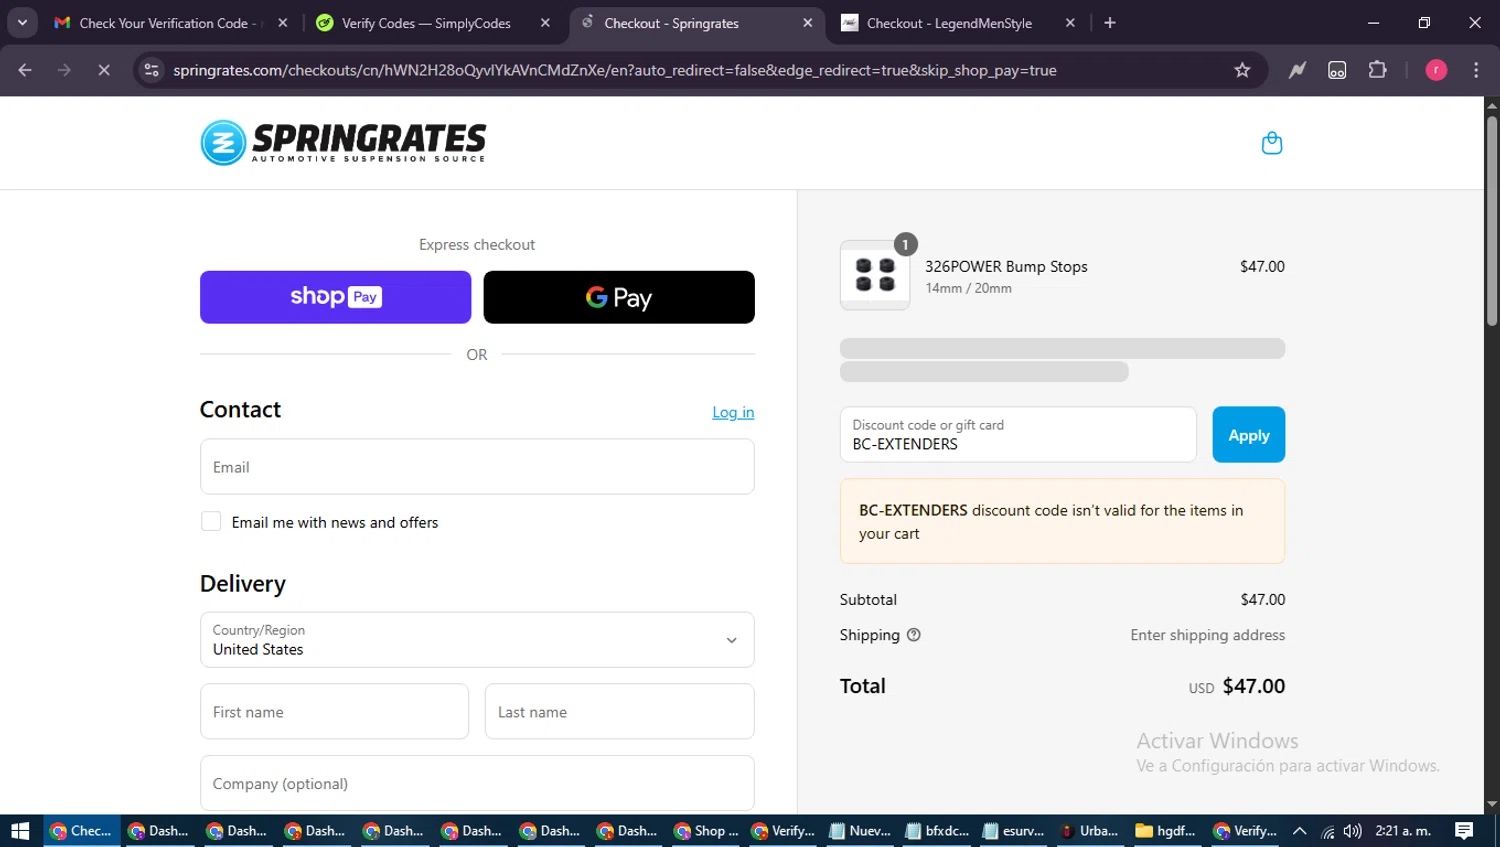Viewport: 1500px width, 847px height.
Task: Open the tab search dropdown arrow
Action: click(22, 23)
